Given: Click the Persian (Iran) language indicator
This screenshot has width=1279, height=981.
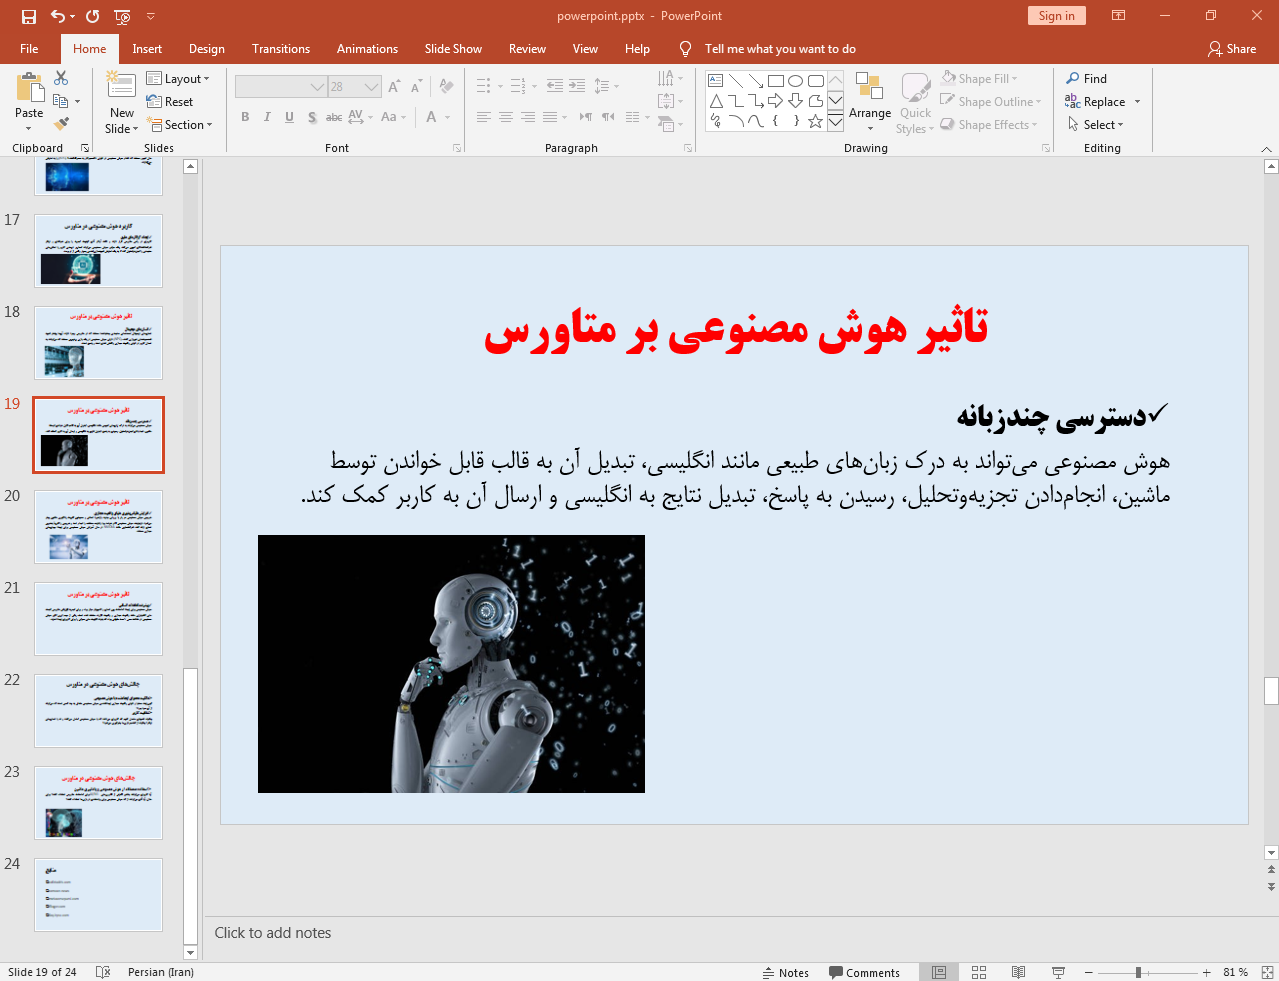Looking at the screenshot, I should (161, 972).
